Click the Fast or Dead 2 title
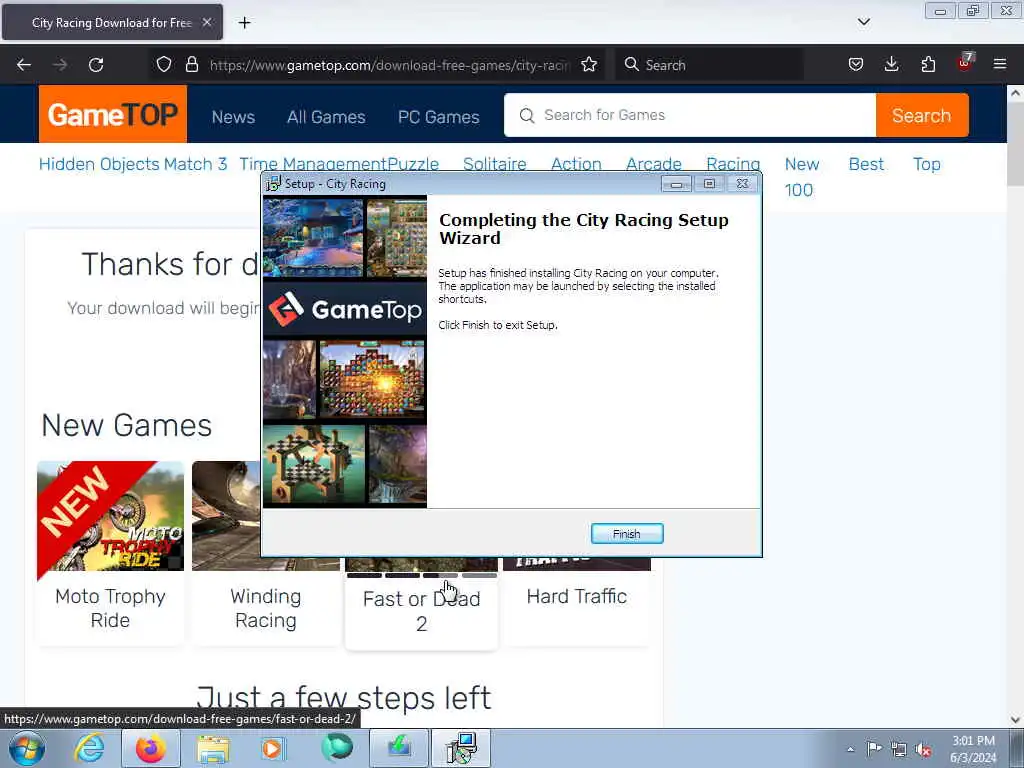Viewport: 1024px width, 768px height. coord(421,611)
